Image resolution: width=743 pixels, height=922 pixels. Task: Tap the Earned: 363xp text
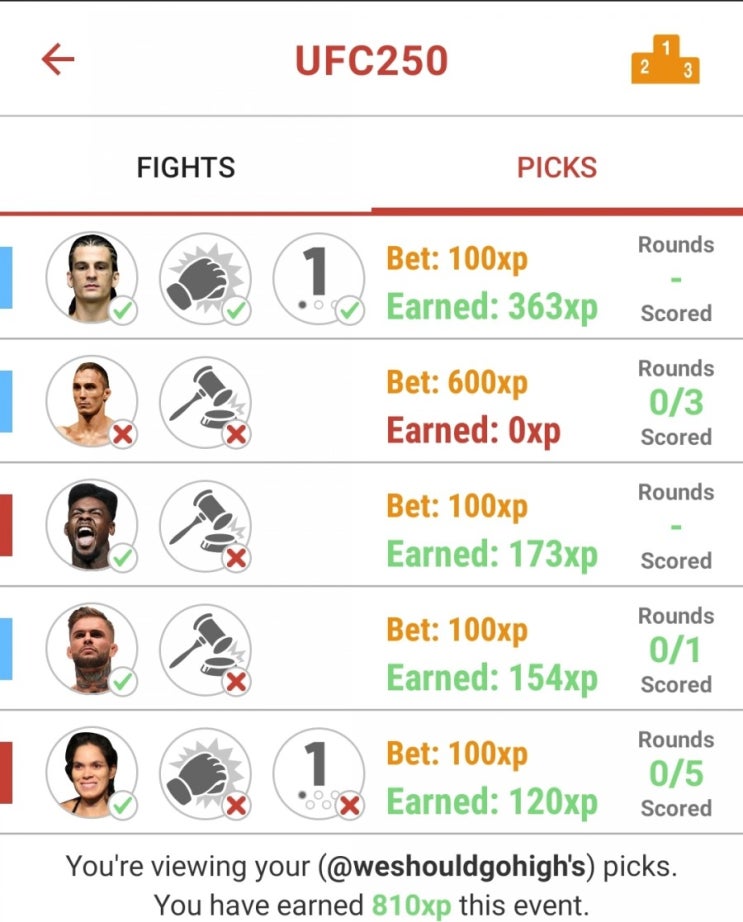click(x=492, y=308)
